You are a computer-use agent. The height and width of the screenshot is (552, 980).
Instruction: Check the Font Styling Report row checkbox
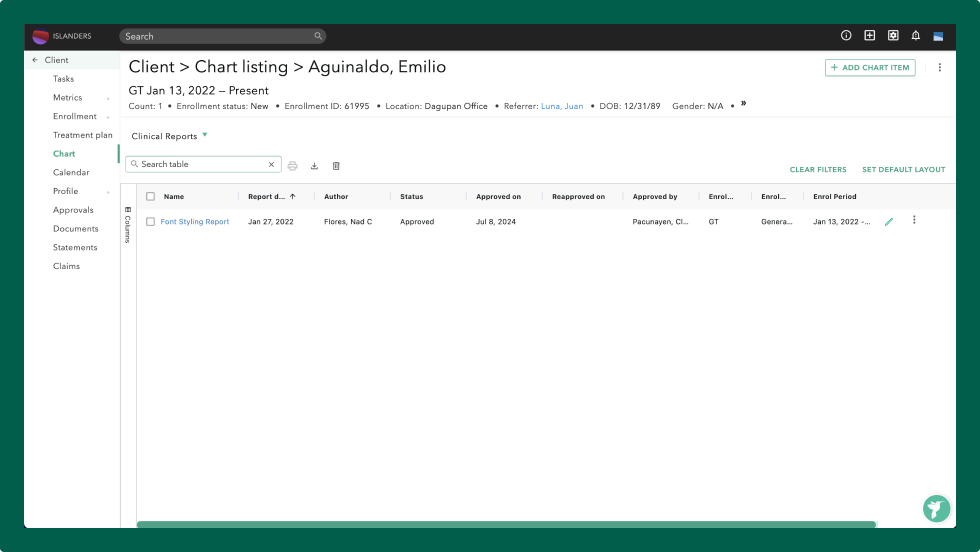(x=150, y=221)
